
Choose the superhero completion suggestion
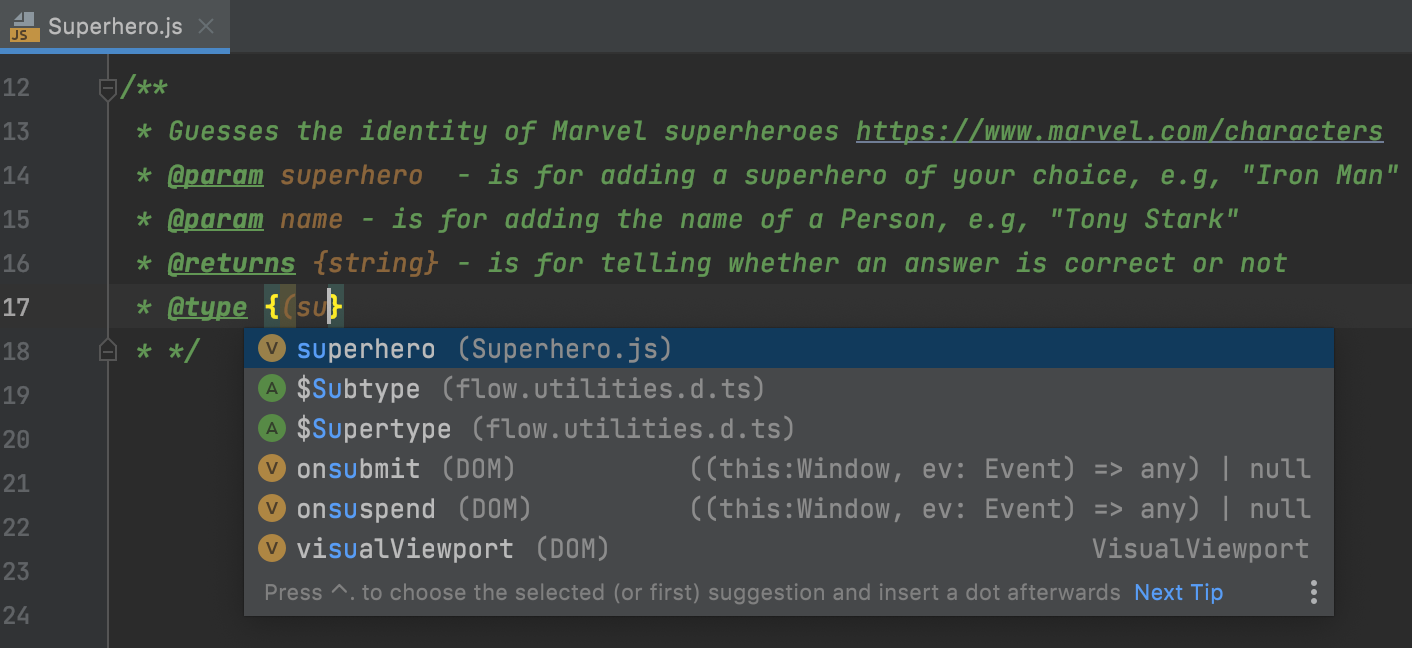point(366,349)
